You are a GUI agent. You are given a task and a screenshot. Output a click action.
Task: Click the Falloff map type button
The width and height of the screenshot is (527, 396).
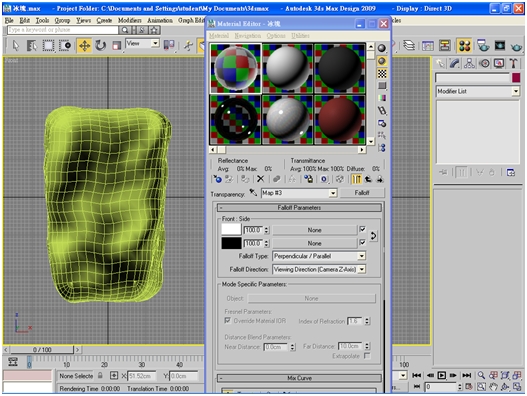tap(362, 193)
